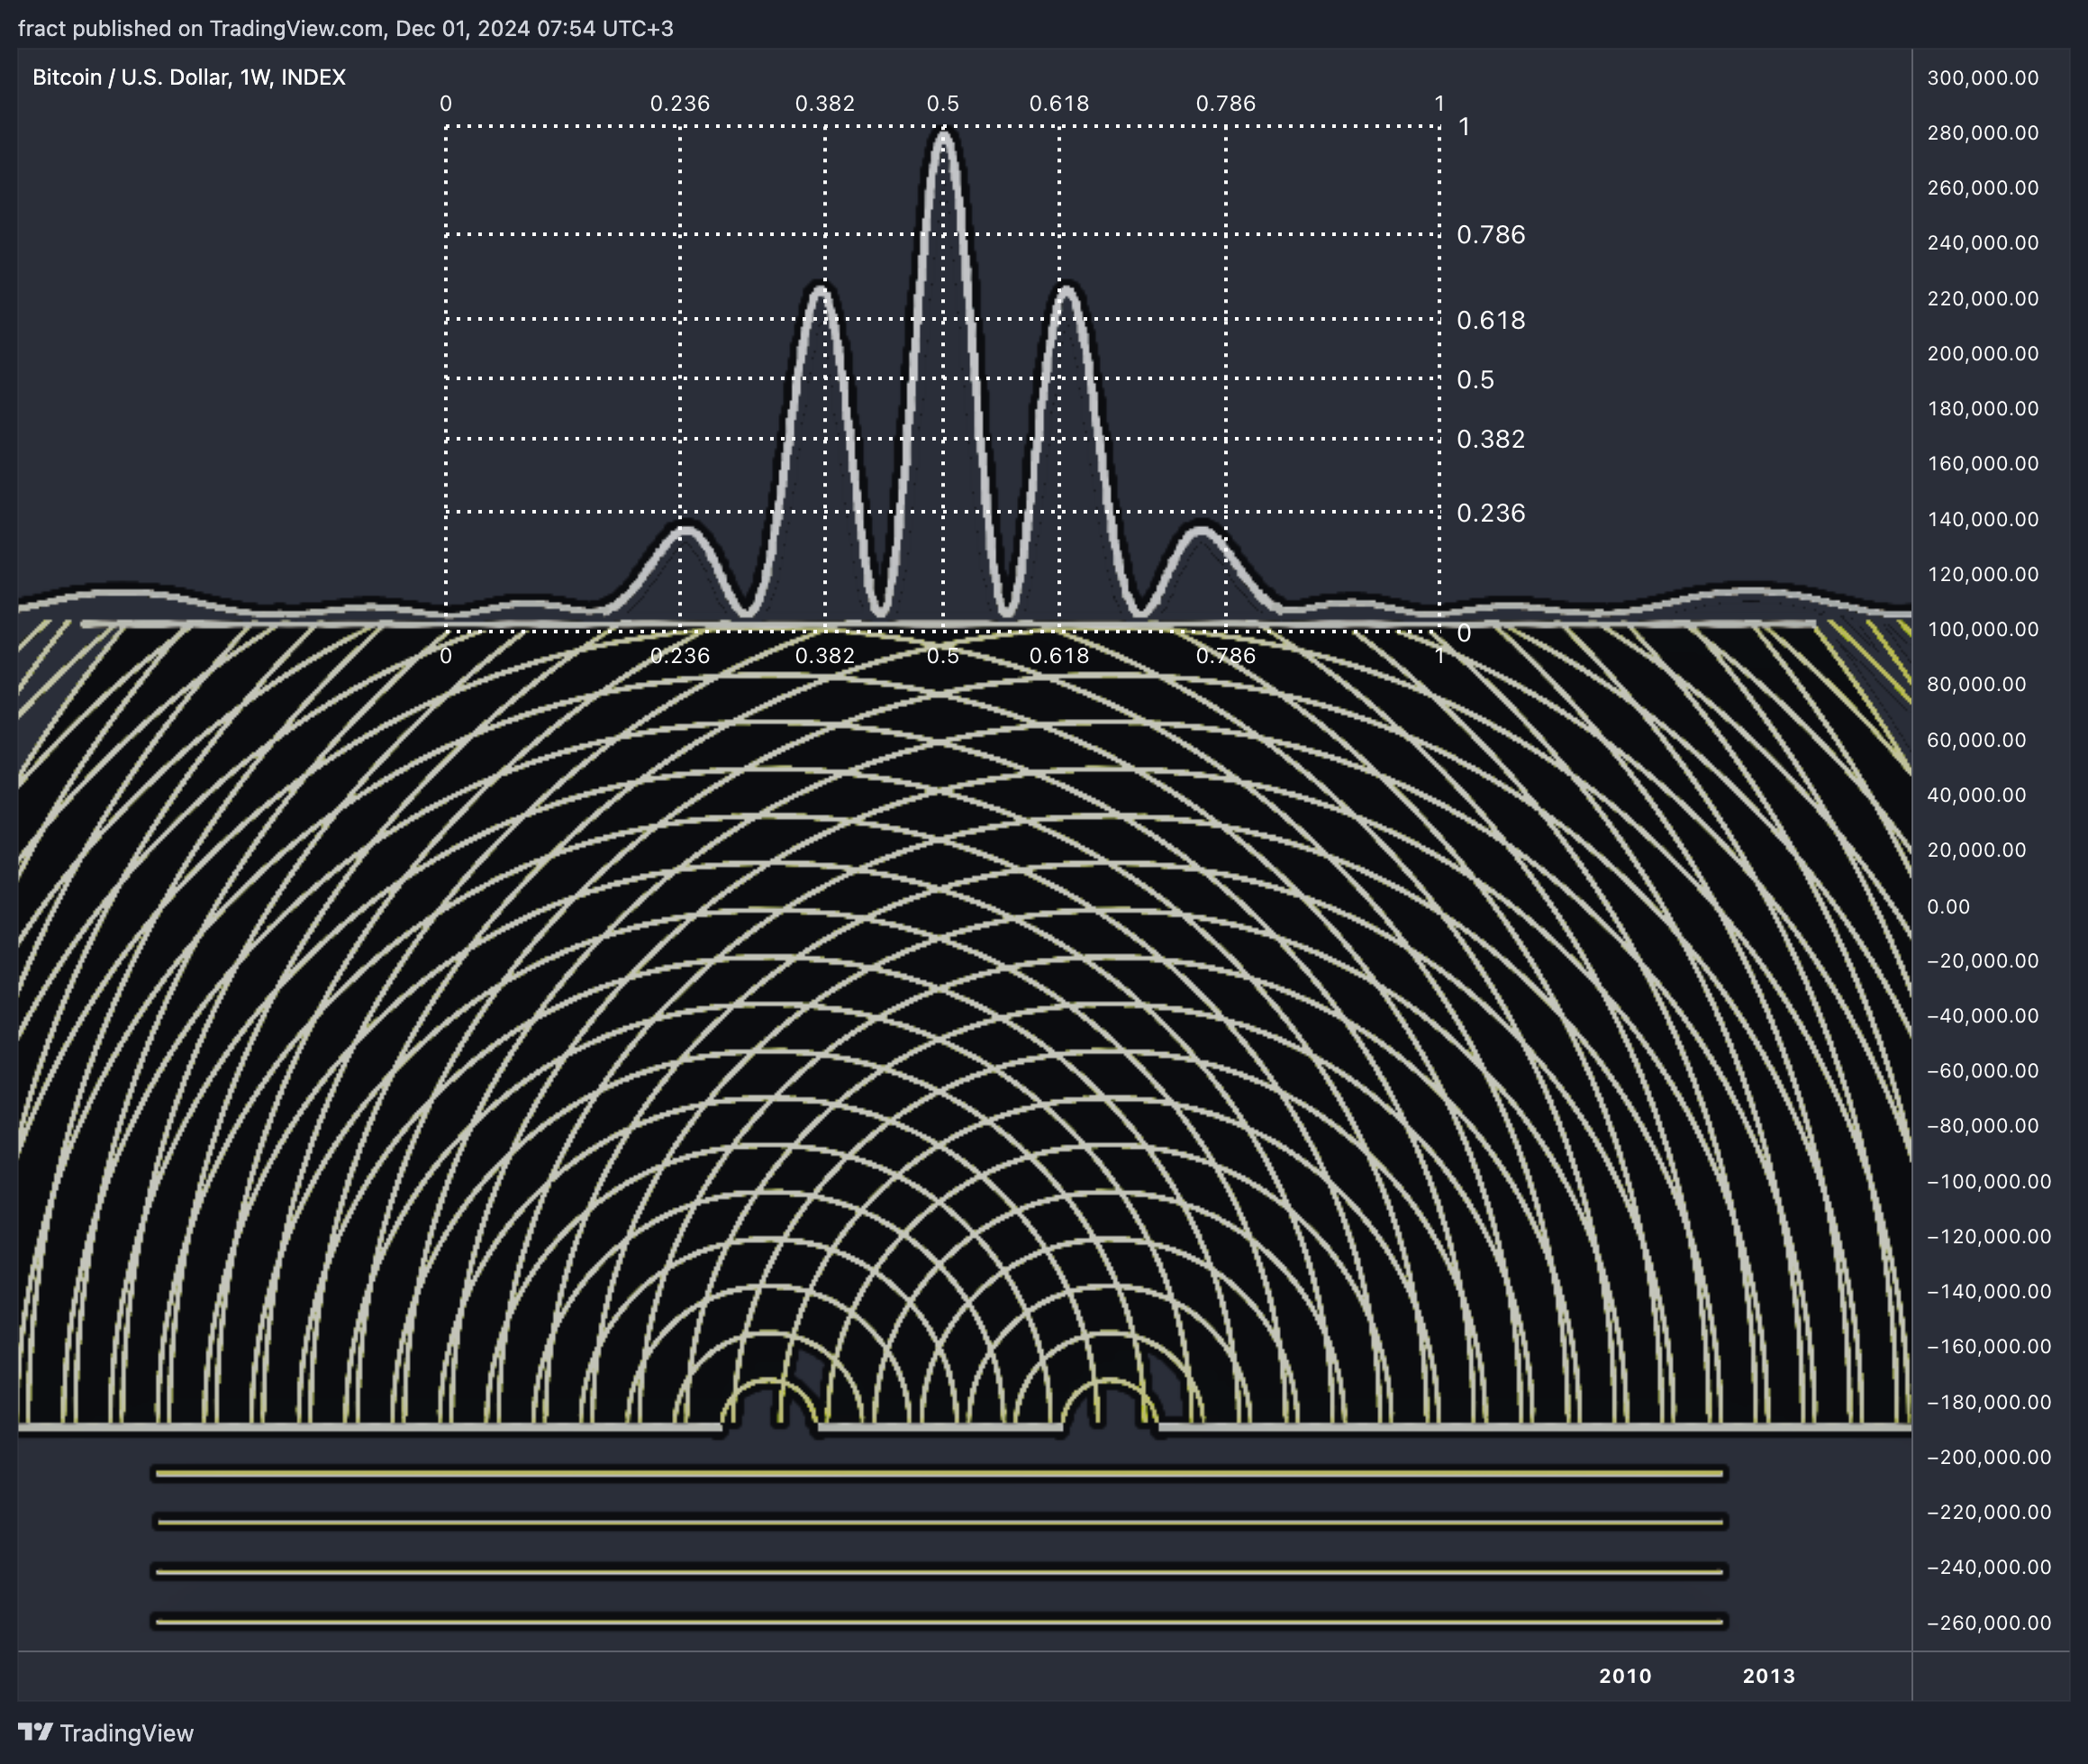Image resolution: width=2088 pixels, height=1764 pixels.
Task: Click the 200,000.00 positive price axis label
Action: pos(1983,354)
